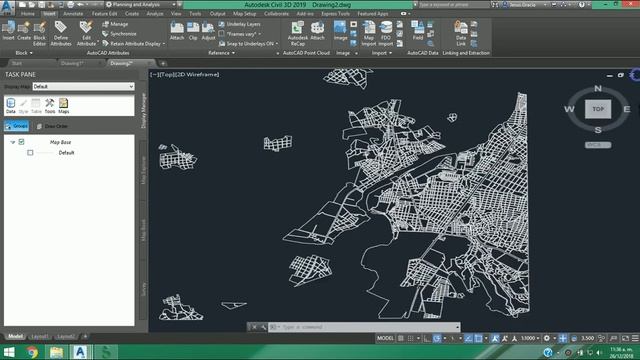Click the MODEL button in status bar
The image size is (640, 360).
coord(385,338)
